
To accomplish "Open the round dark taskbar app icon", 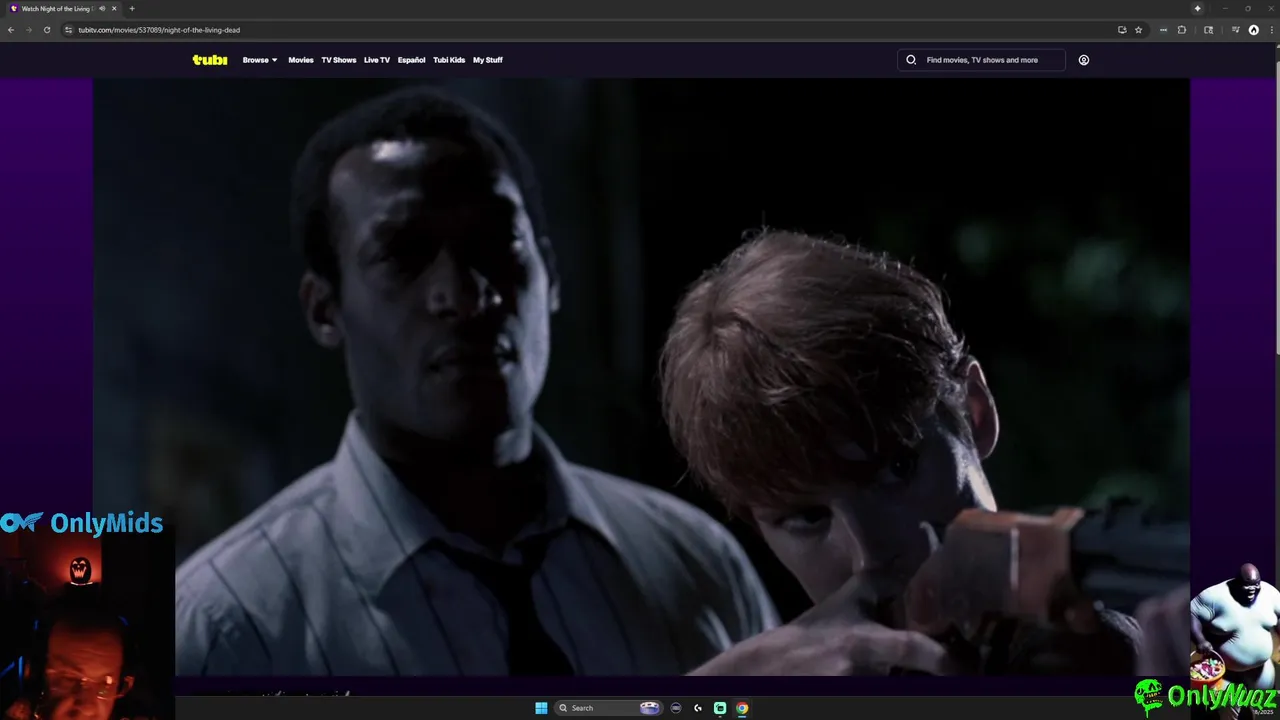I will coord(676,708).
